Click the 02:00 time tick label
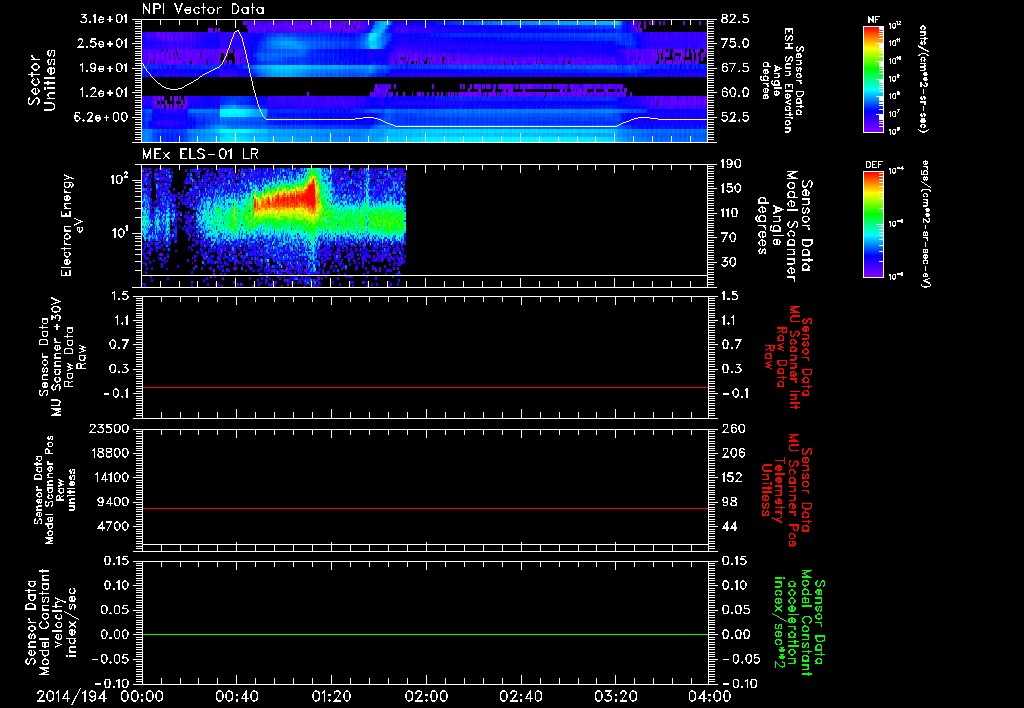1024x708 pixels. pos(426,696)
